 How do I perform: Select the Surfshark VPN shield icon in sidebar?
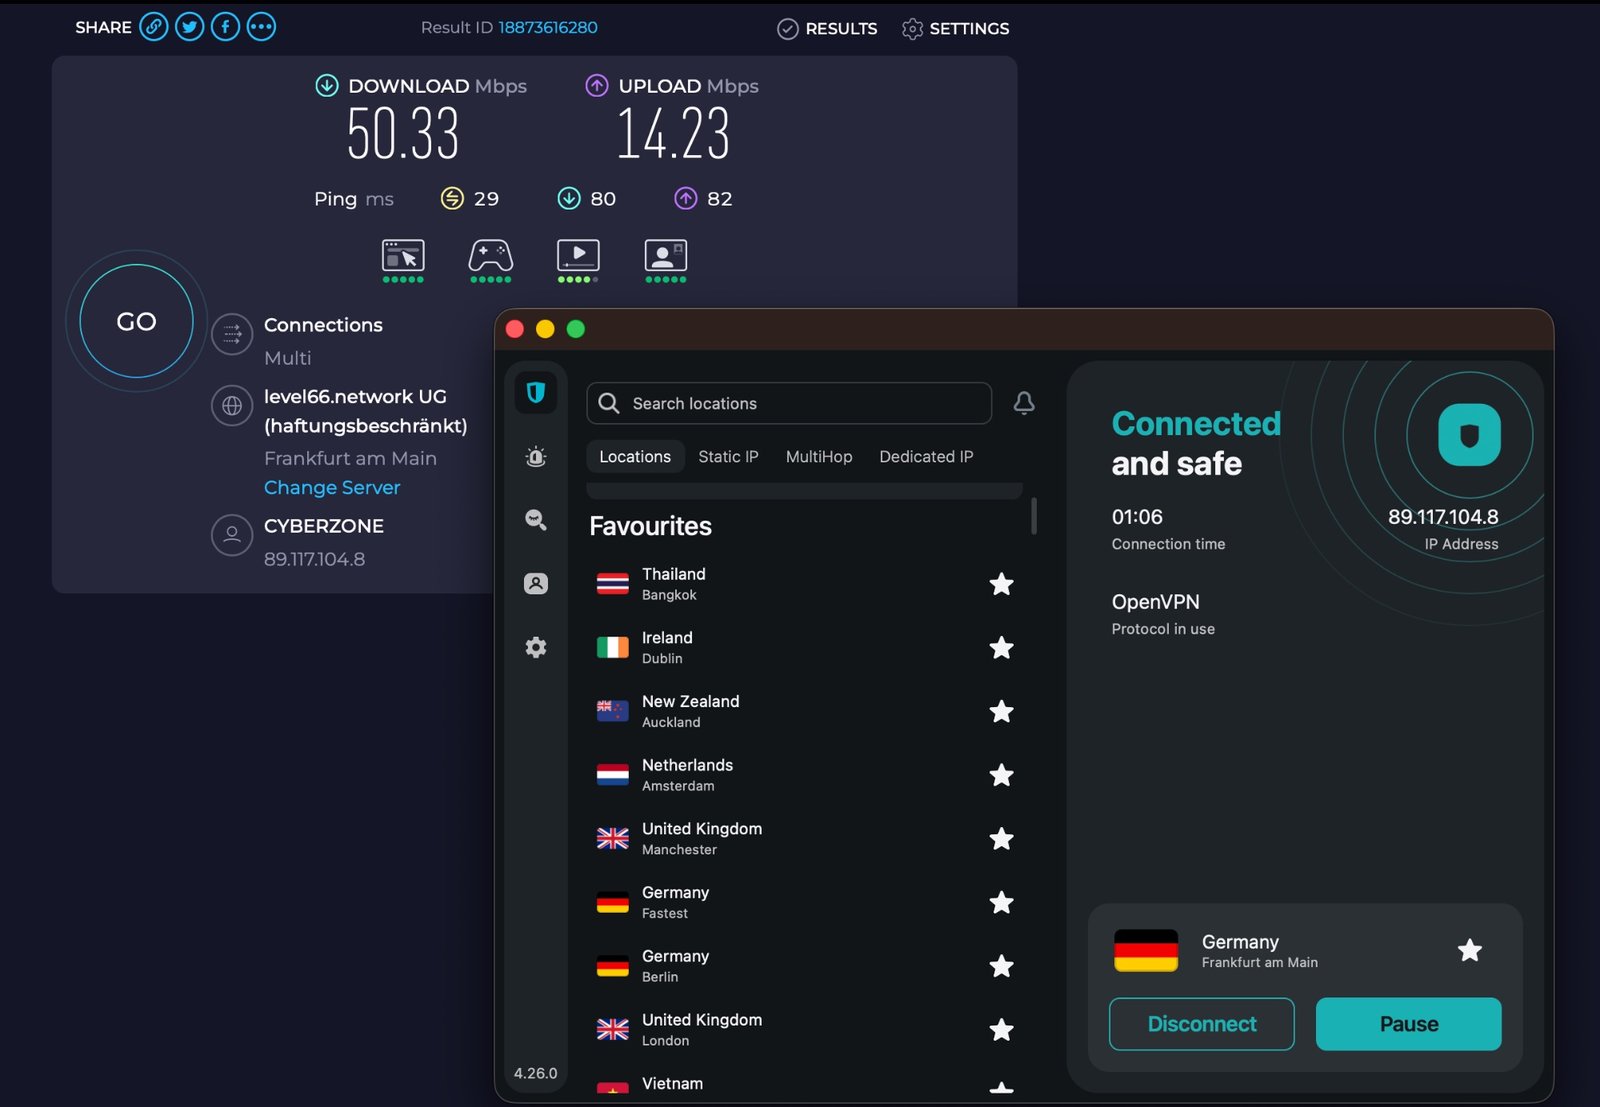point(536,393)
